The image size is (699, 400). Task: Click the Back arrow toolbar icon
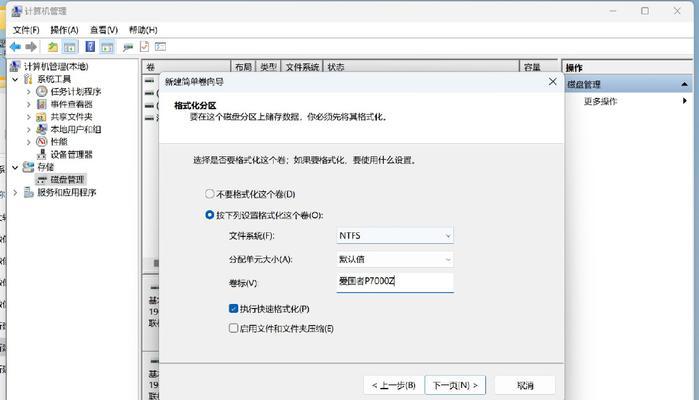pyautogui.click(x=15, y=47)
